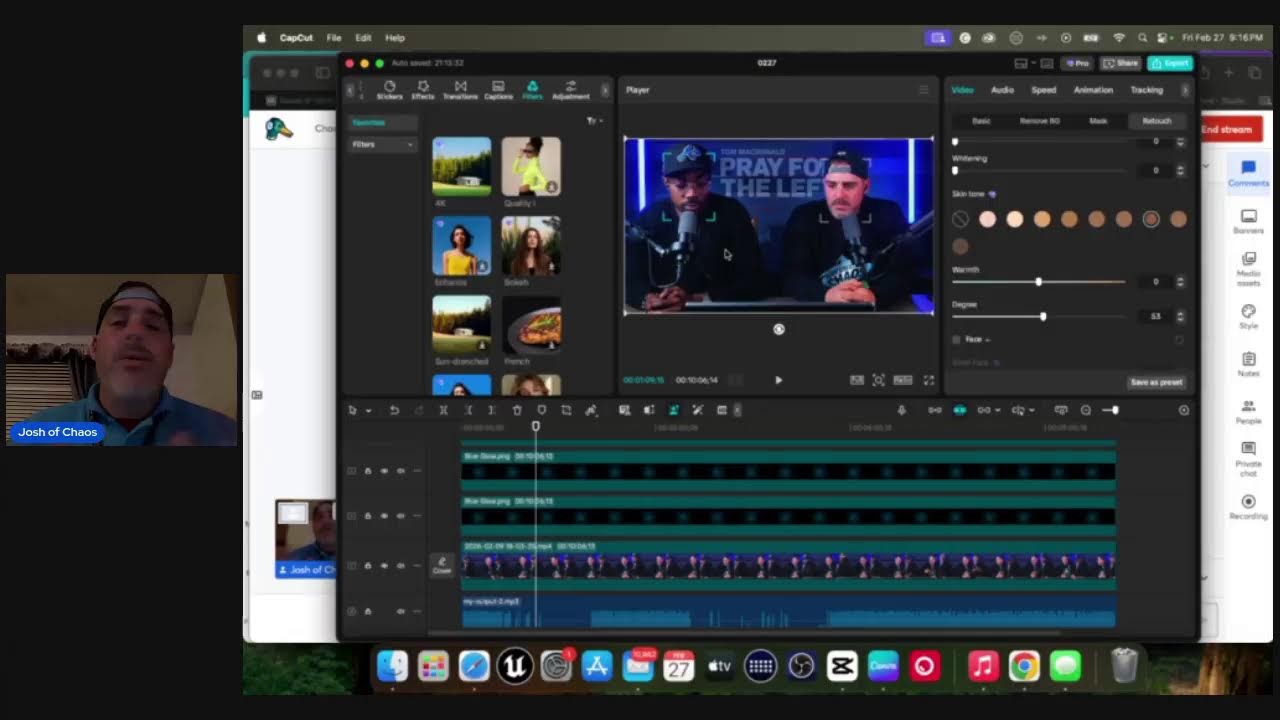Hide the first Blue Glow track with eye icon
This screenshot has width=1280, height=720.
384,471
